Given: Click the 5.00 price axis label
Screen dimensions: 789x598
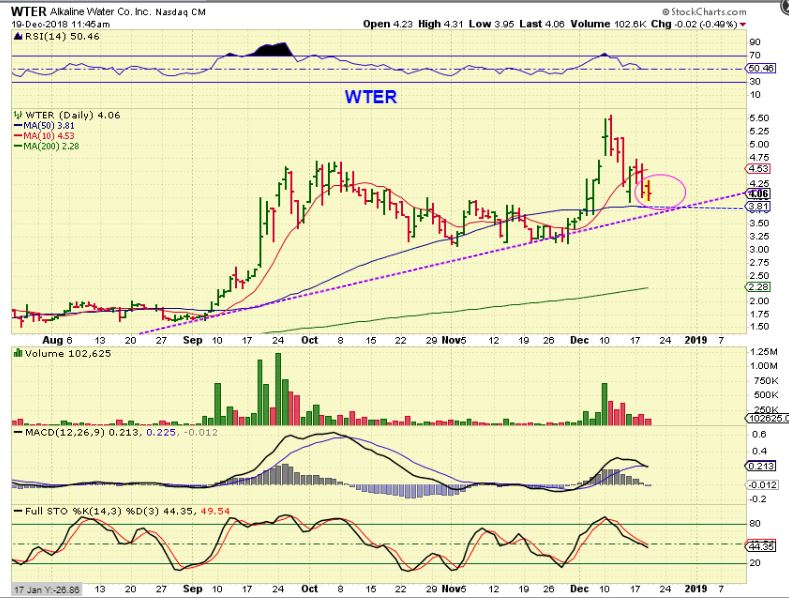Looking at the screenshot, I should coord(759,144).
